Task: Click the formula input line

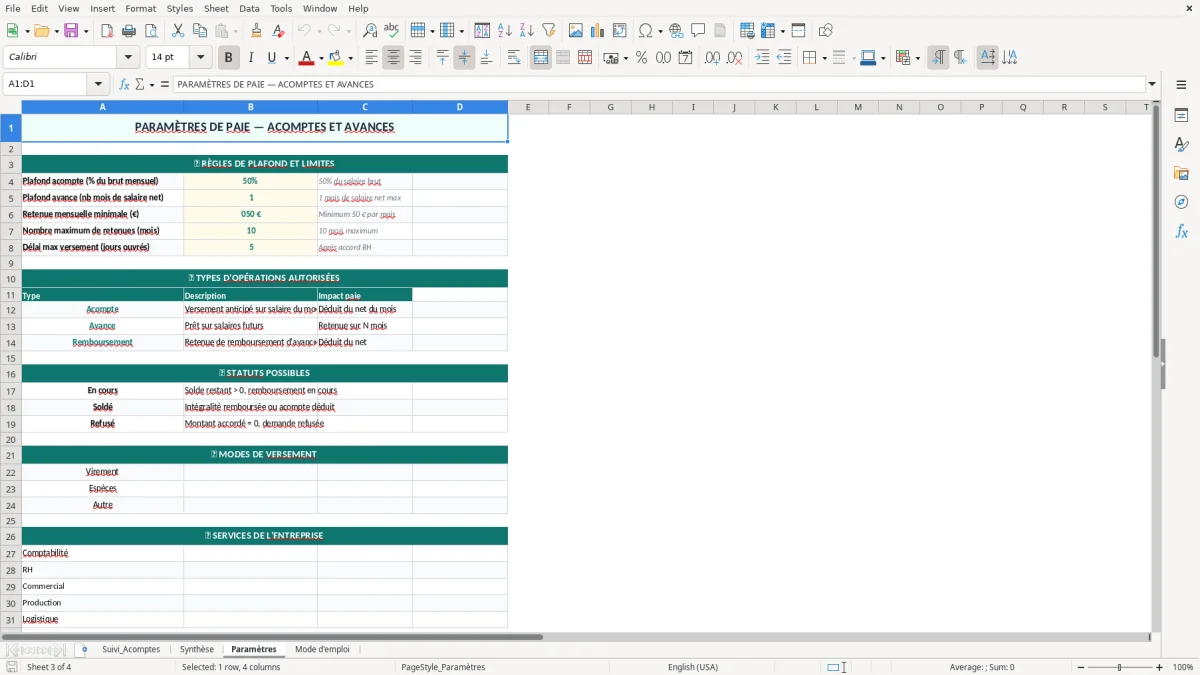Action: pos(659,84)
